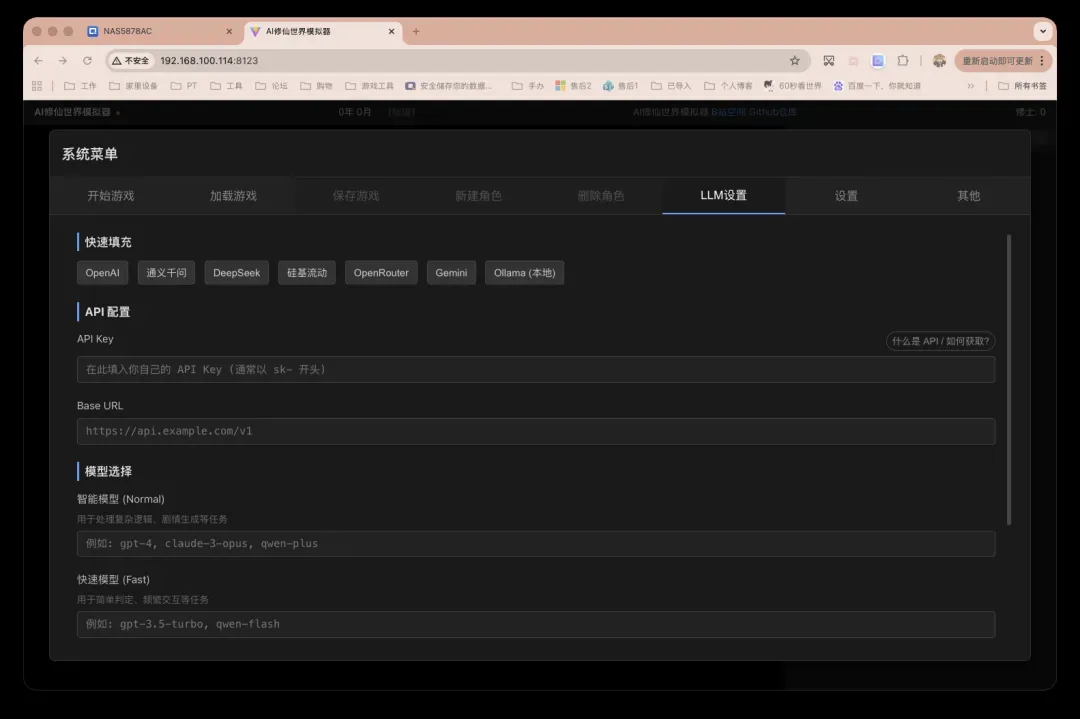
Task: Expand the tab search dropdown arrow
Action: pyautogui.click(x=1043, y=31)
